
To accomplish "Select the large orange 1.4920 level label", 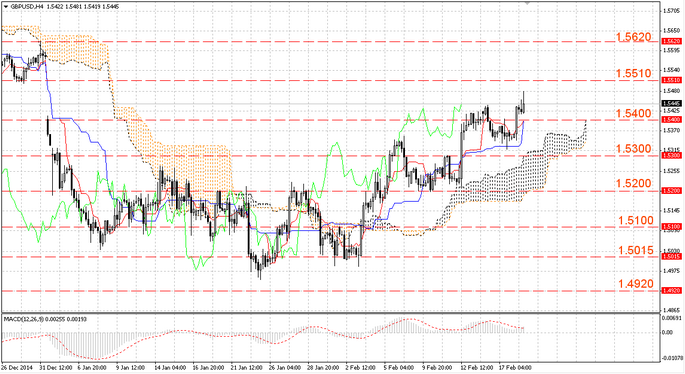I will [x=636, y=284].
